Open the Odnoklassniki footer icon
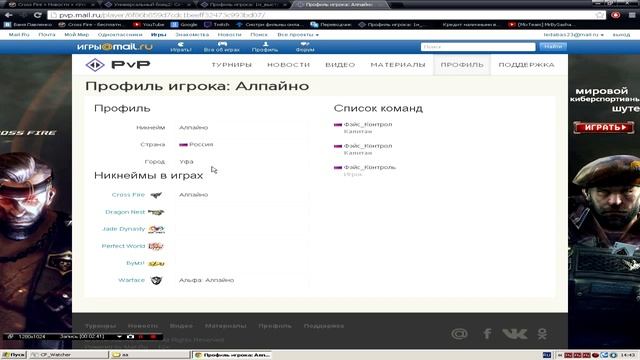Screen dimensions: 640x360 [x=542, y=334]
